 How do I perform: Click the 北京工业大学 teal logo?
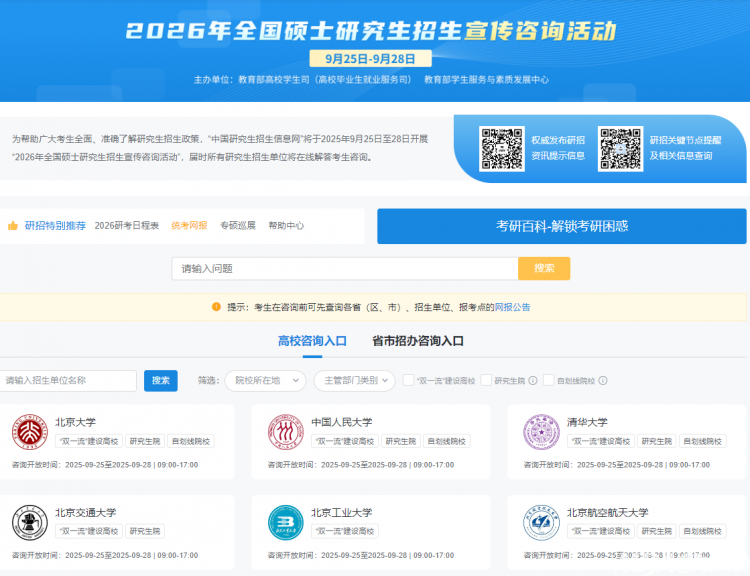(x=285, y=523)
